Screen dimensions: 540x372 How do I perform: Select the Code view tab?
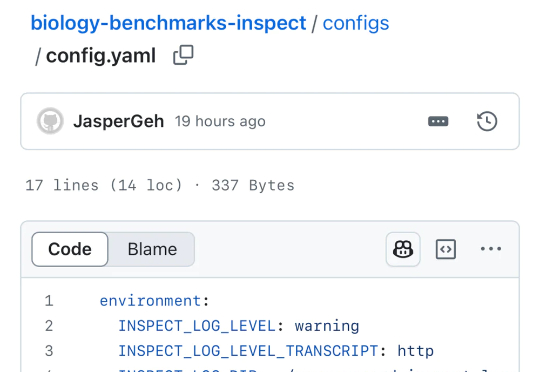pos(70,249)
